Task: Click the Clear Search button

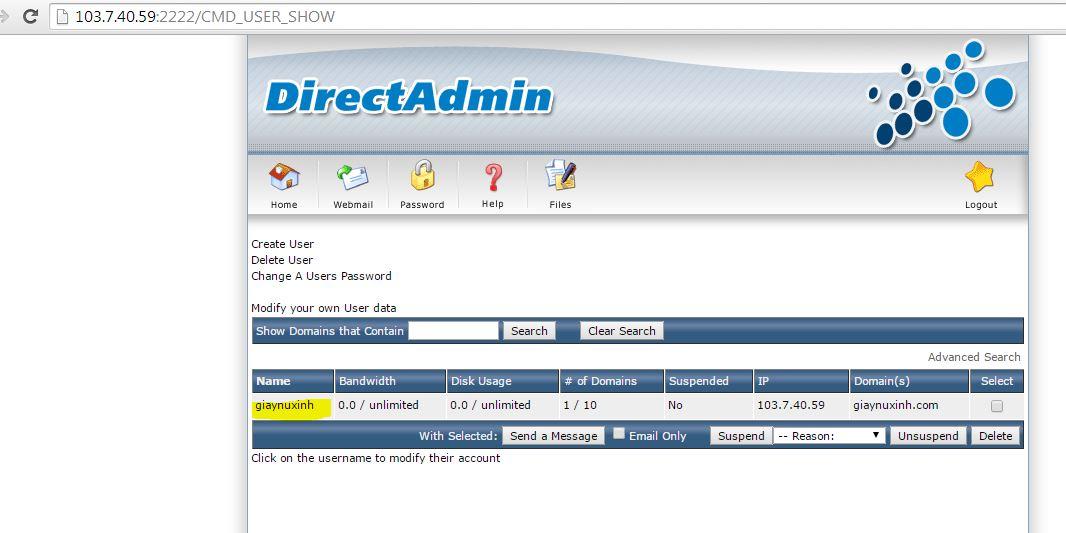Action: click(621, 331)
